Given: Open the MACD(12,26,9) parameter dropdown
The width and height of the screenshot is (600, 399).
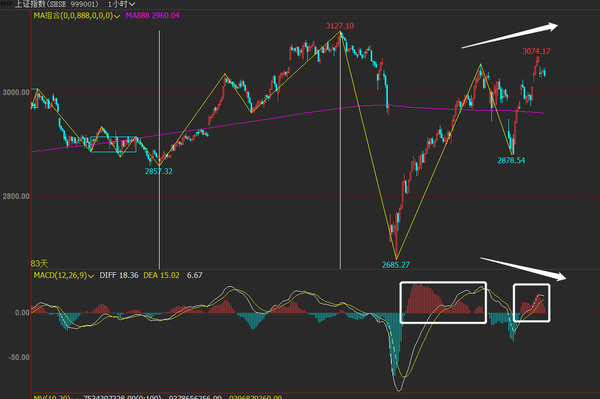Looking at the screenshot, I should (91, 276).
